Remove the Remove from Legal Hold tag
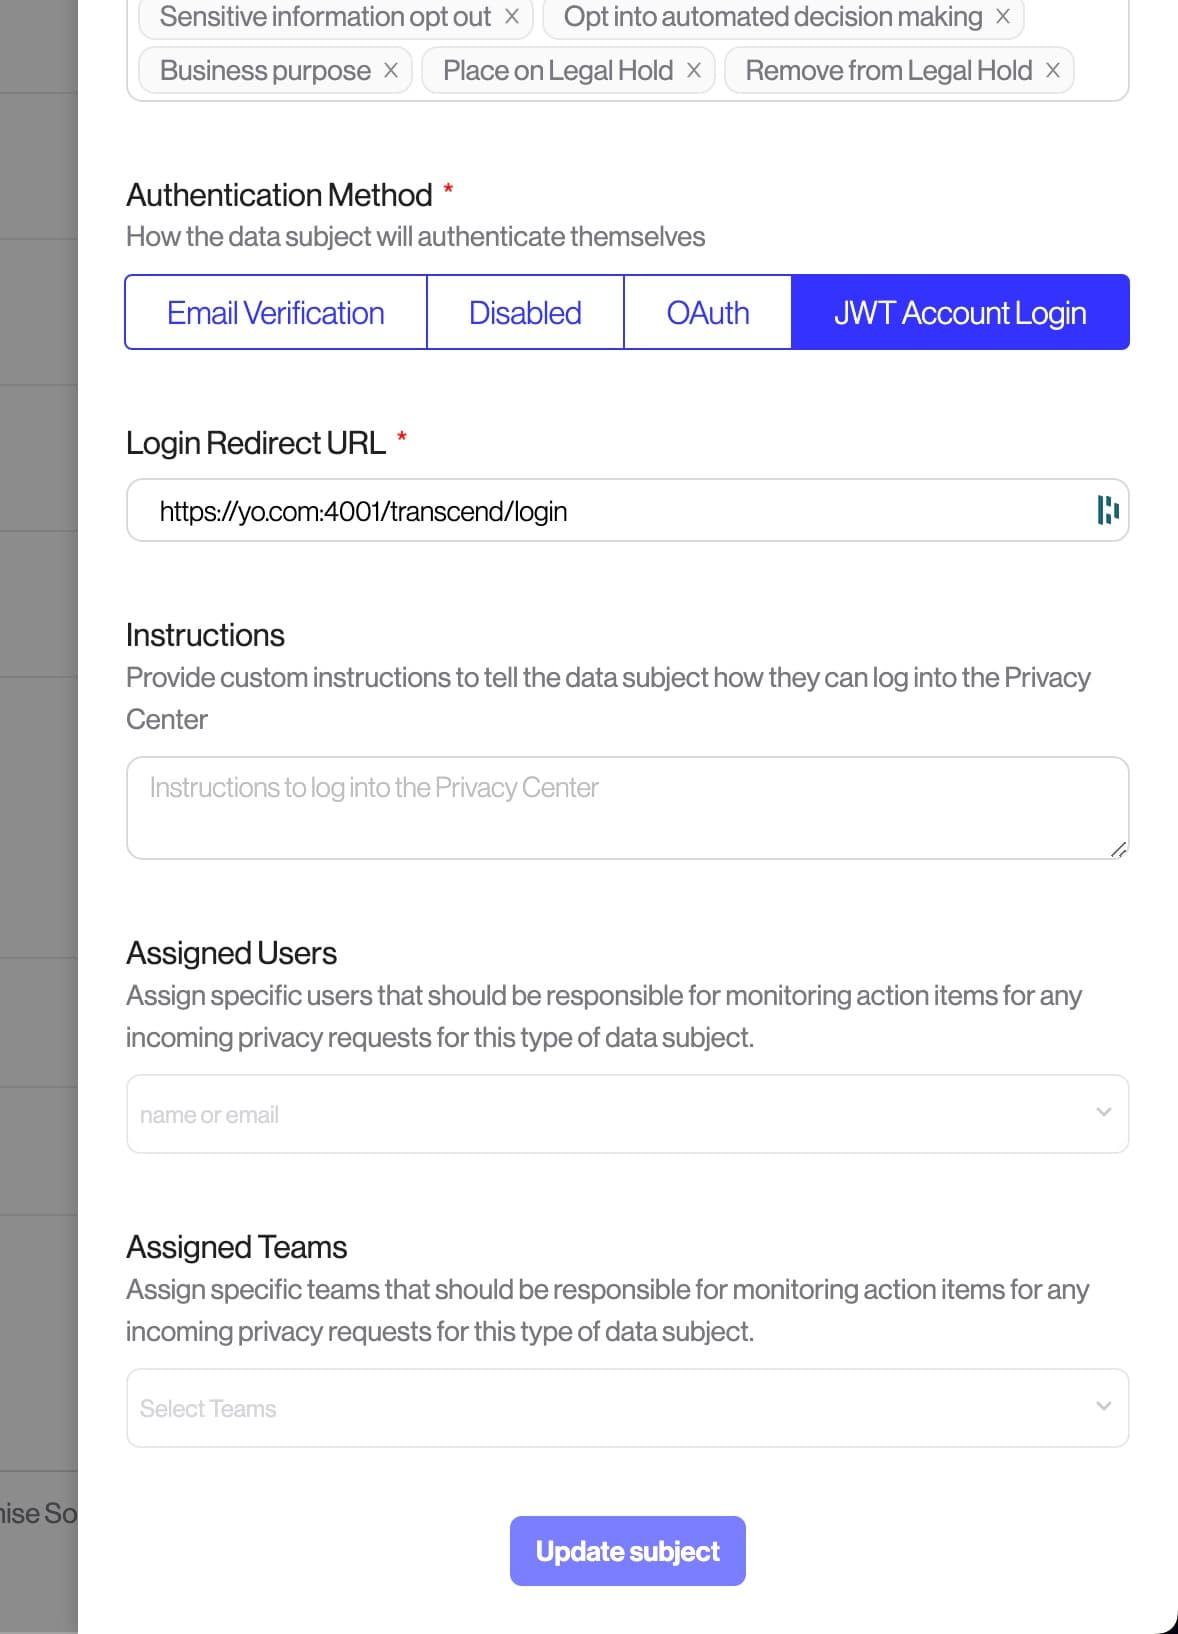The image size is (1178, 1634). click(x=1052, y=71)
